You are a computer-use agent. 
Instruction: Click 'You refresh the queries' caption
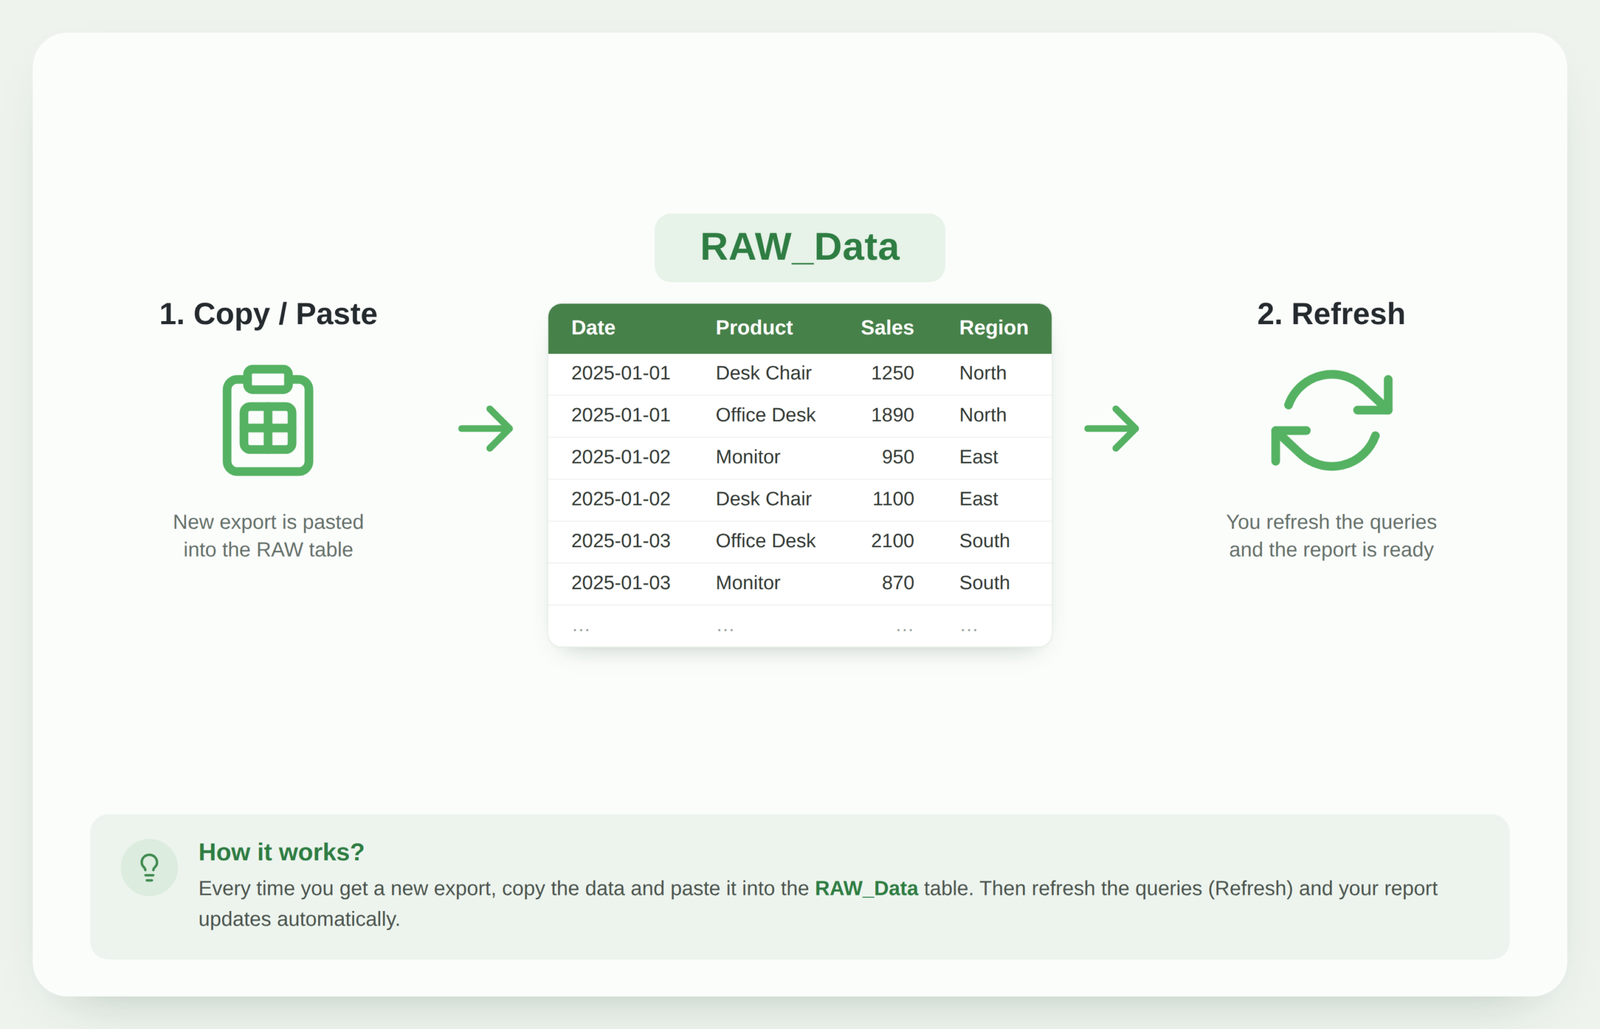pos(1331,522)
